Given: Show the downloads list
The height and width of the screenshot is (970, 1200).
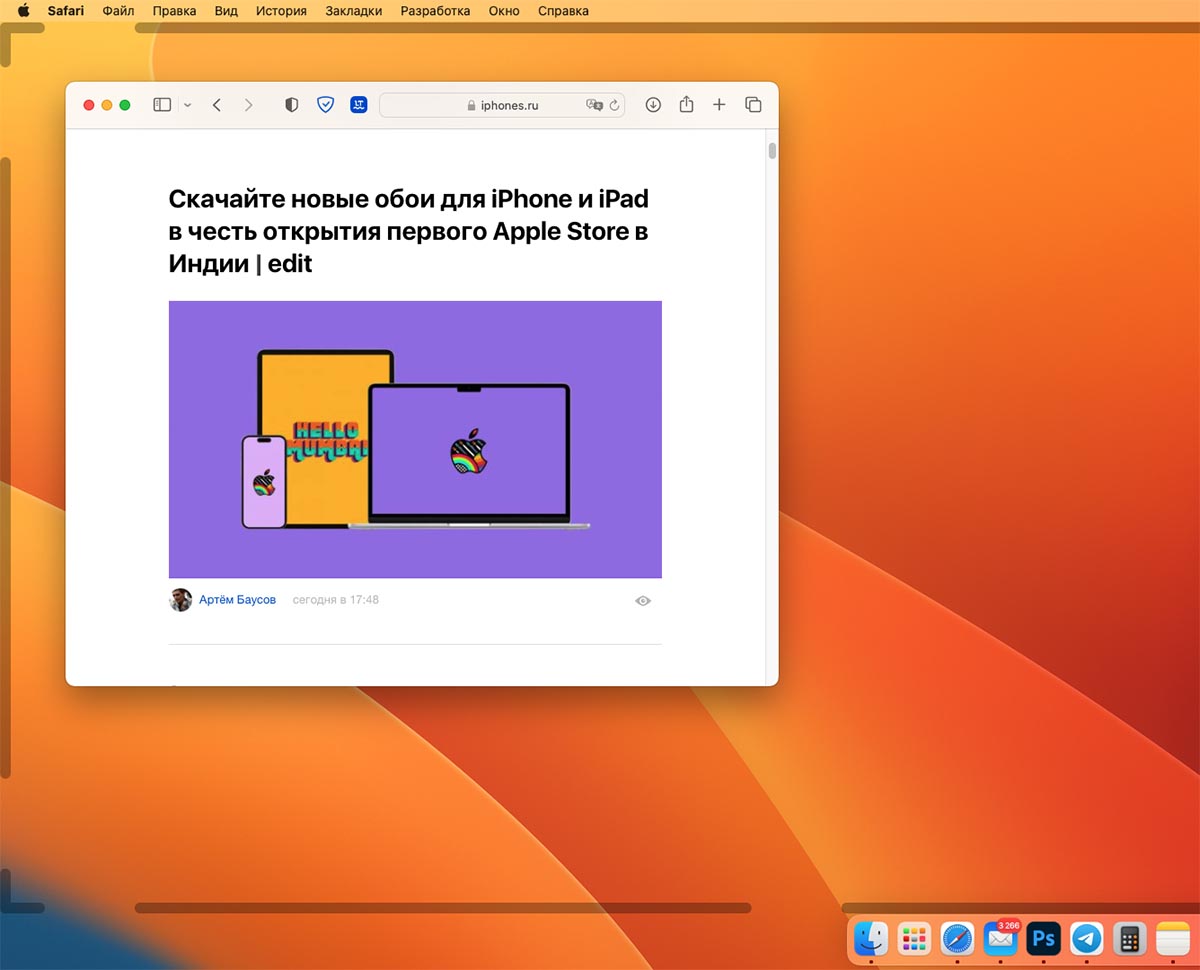Looking at the screenshot, I should pos(653,105).
